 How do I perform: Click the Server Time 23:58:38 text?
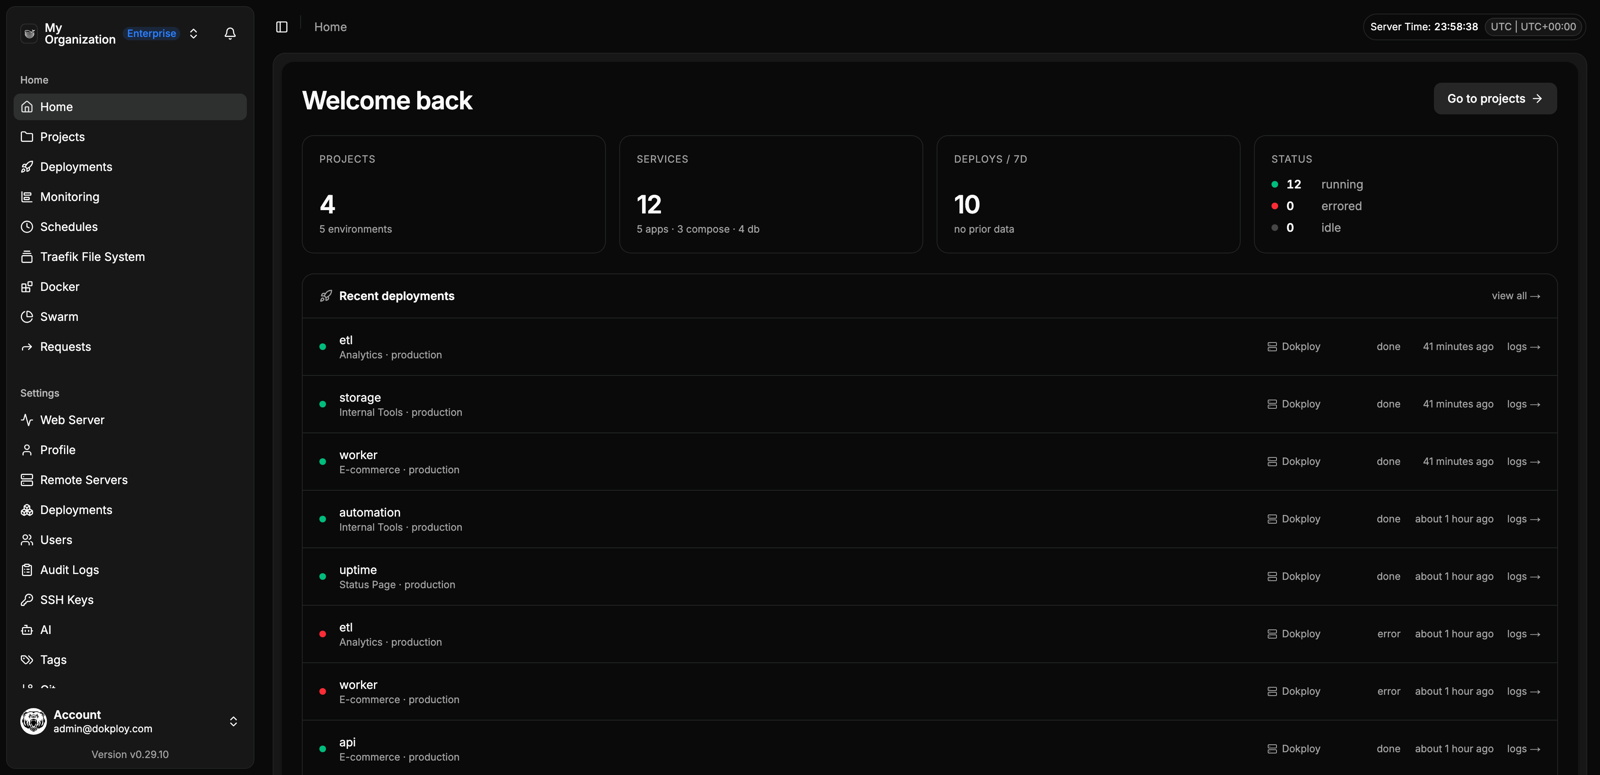[1424, 27]
